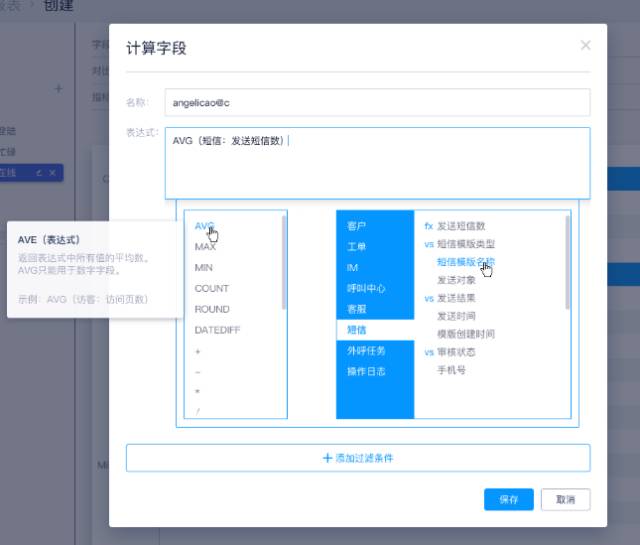
Task: Click the field list scrollbar
Action: point(567,262)
